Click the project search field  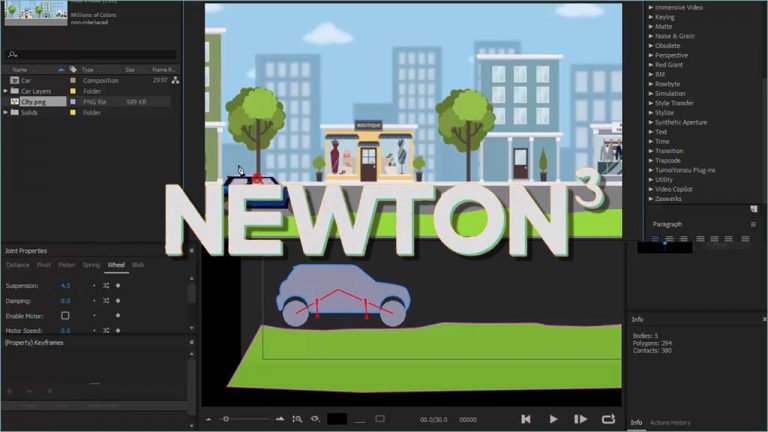pos(91,54)
